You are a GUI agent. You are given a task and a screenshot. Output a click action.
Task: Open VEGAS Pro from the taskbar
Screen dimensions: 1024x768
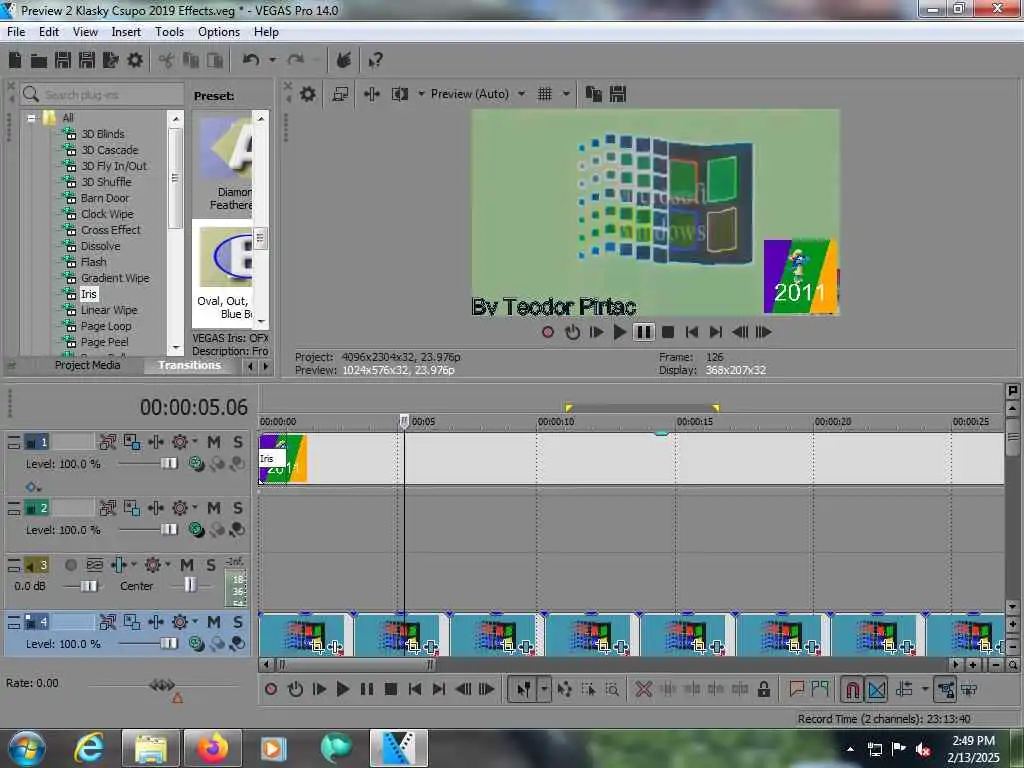tap(398, 748)
